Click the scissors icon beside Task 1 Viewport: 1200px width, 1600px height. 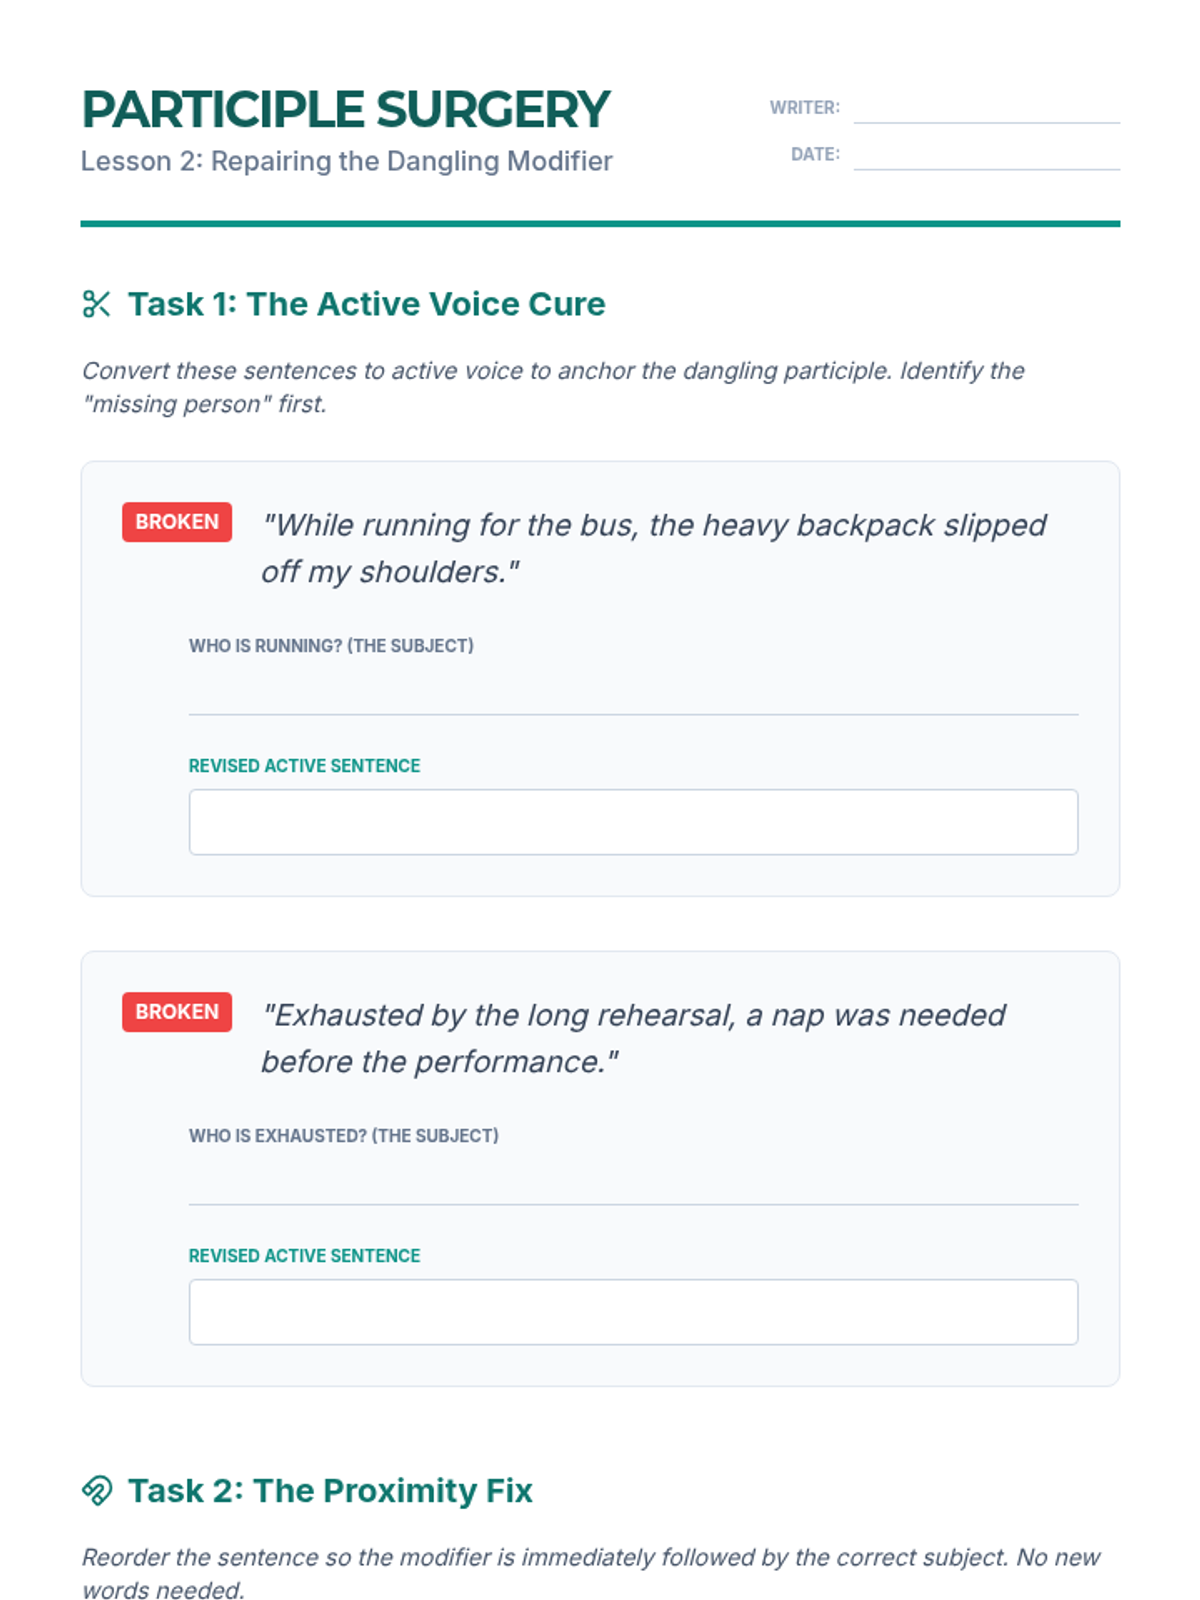pos(96,304)
